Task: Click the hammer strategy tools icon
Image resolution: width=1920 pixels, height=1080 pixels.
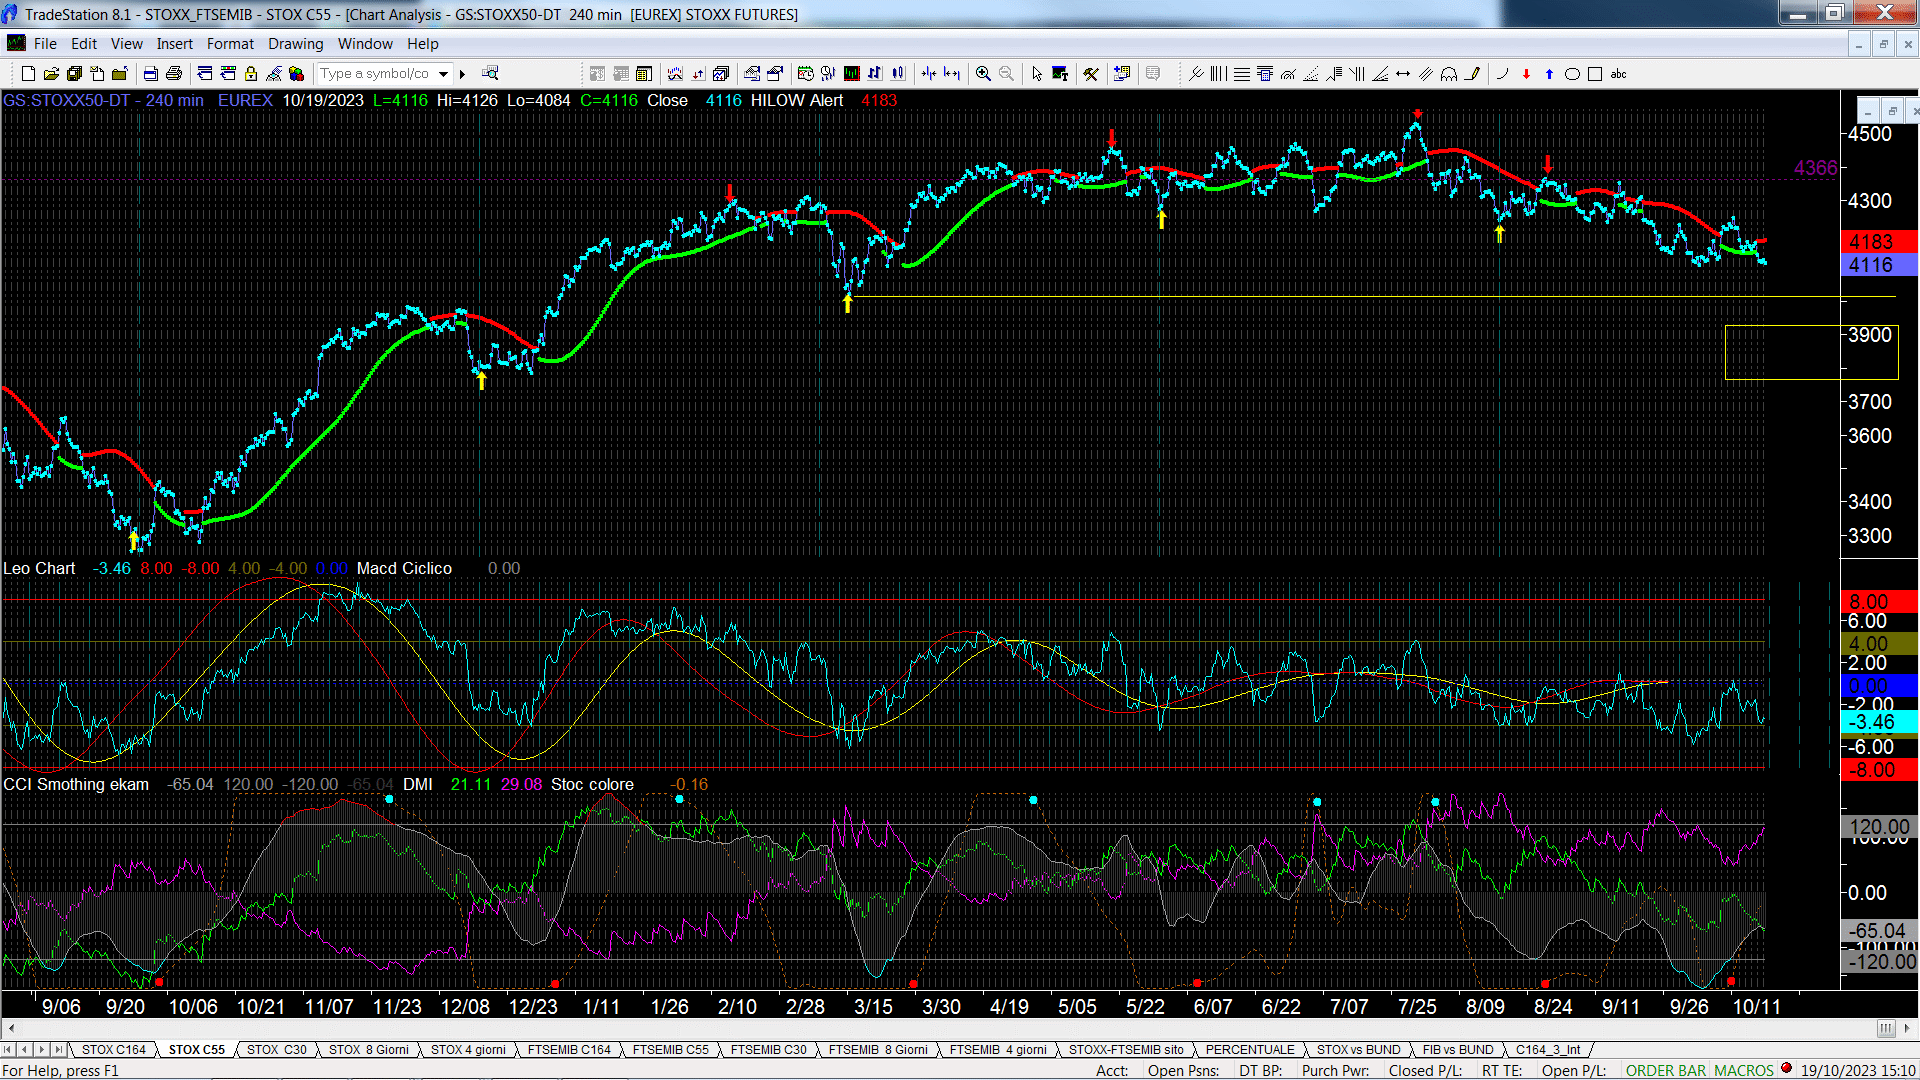Action: pyautogui.click(x=1091, y=73)
